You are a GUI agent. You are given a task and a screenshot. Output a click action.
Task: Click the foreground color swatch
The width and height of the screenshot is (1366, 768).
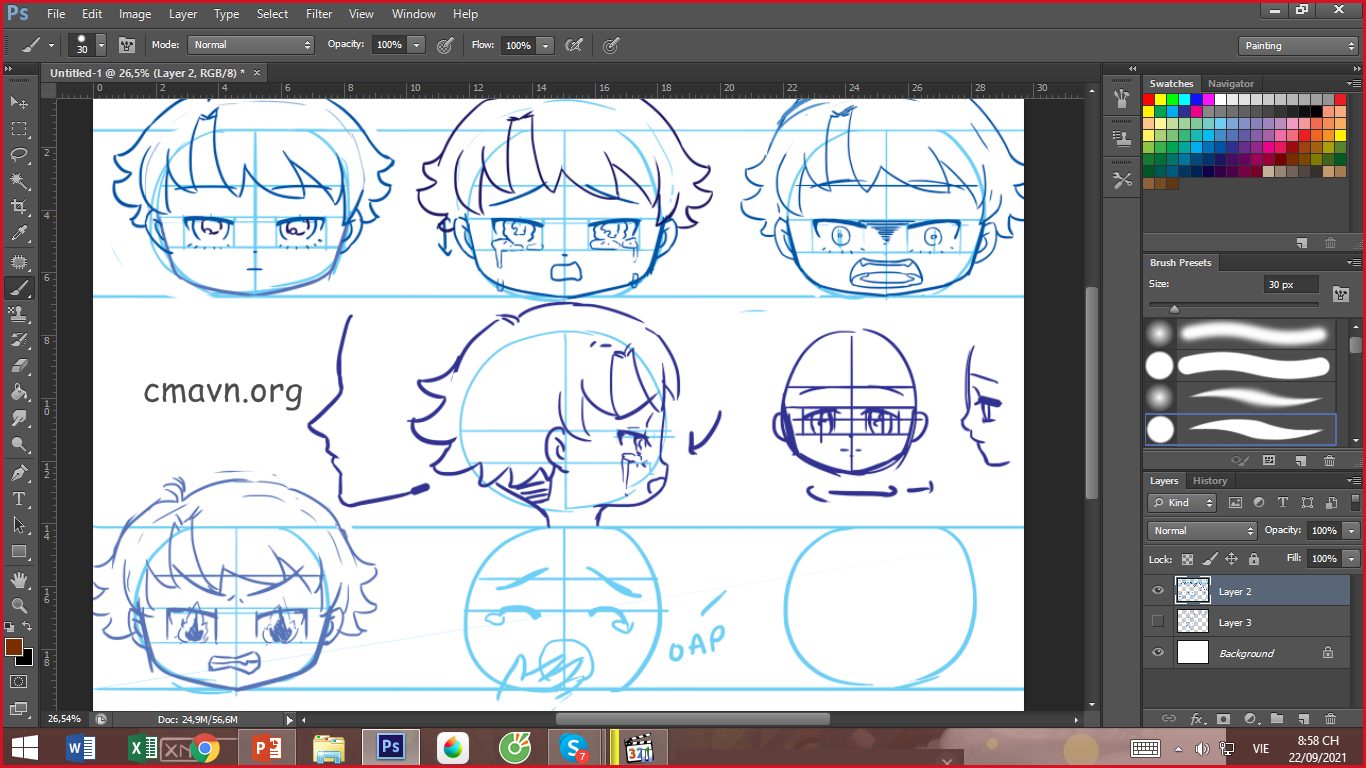(14, 647)
